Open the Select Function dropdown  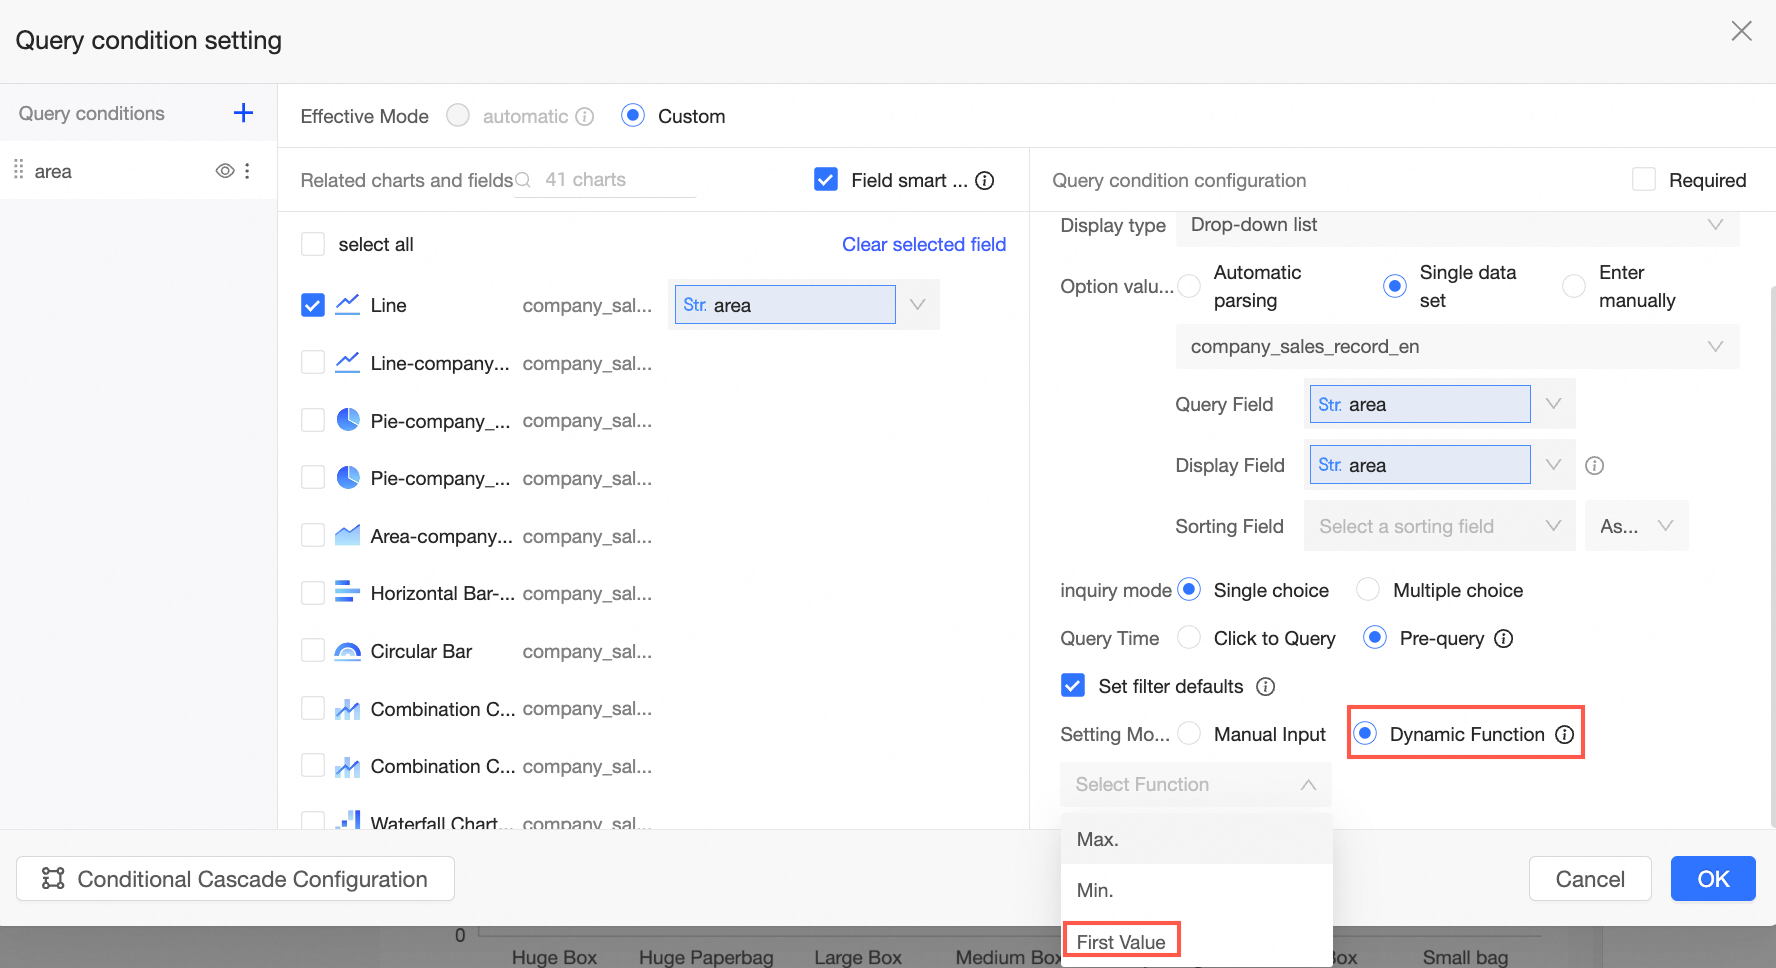(x=1196, y=785)
